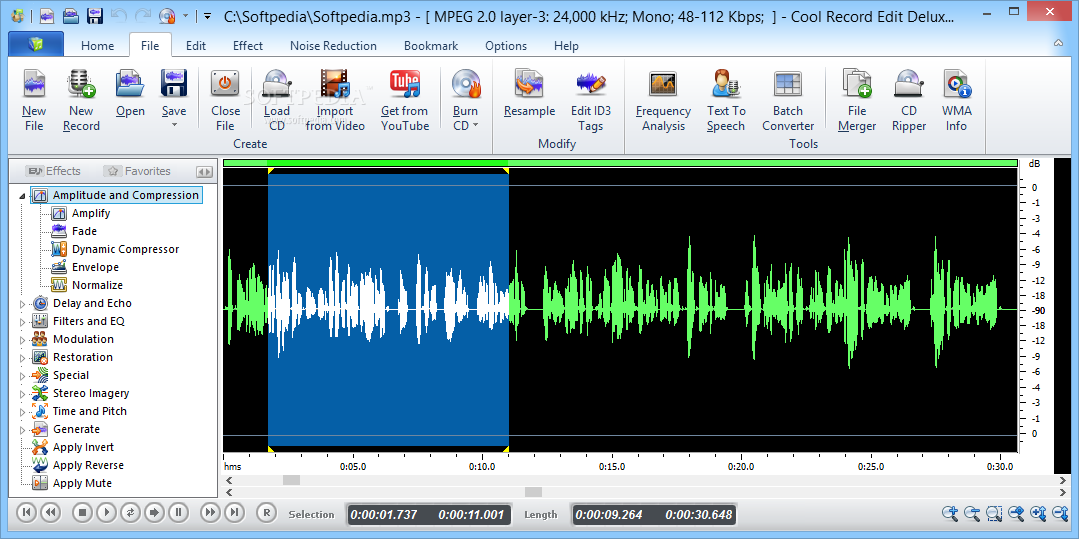Click the pause playback button

pos(178,512)
